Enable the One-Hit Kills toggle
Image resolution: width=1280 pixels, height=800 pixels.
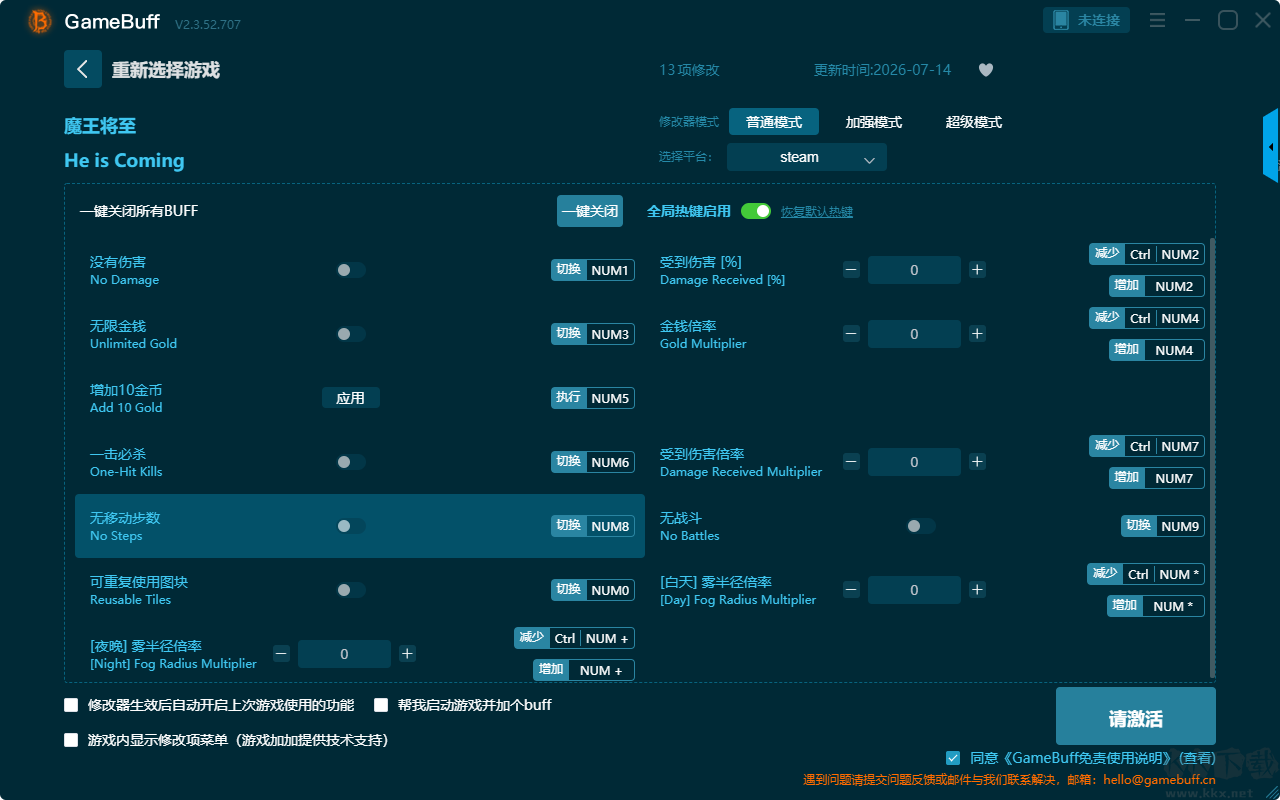[x=350, y=462]
